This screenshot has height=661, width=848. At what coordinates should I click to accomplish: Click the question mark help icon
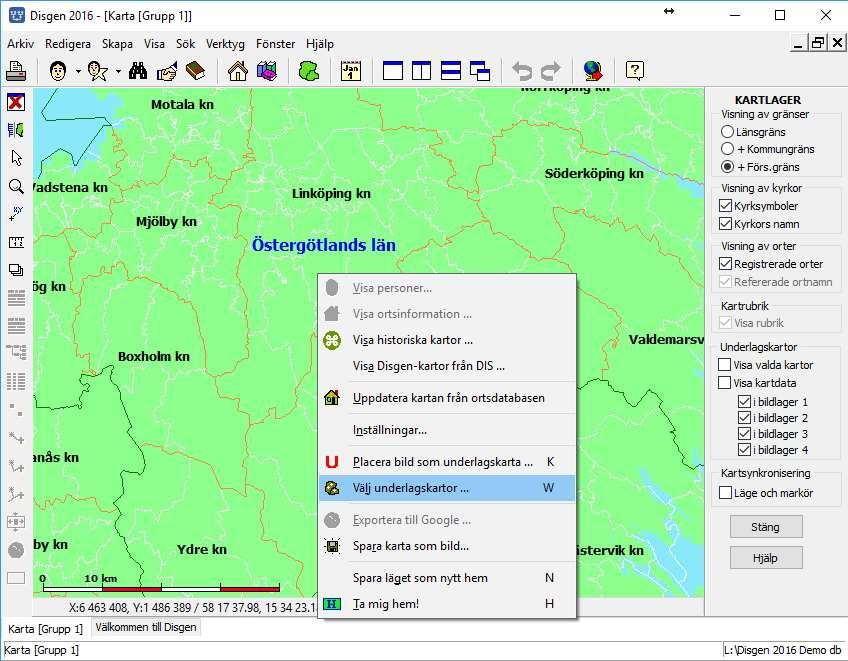[x=635, y=71]
